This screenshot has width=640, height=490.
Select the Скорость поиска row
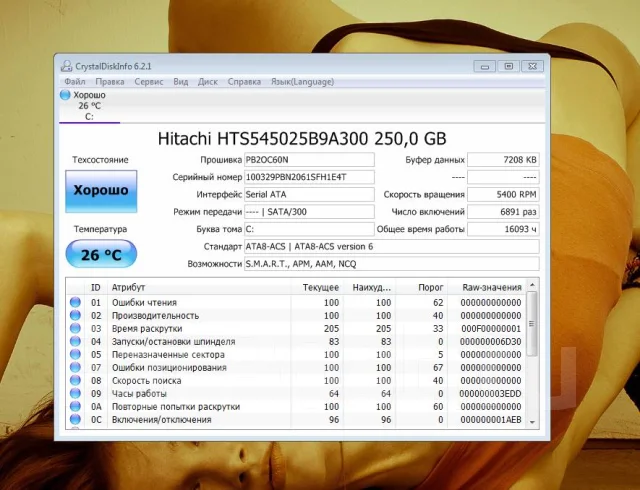[296, 381]
